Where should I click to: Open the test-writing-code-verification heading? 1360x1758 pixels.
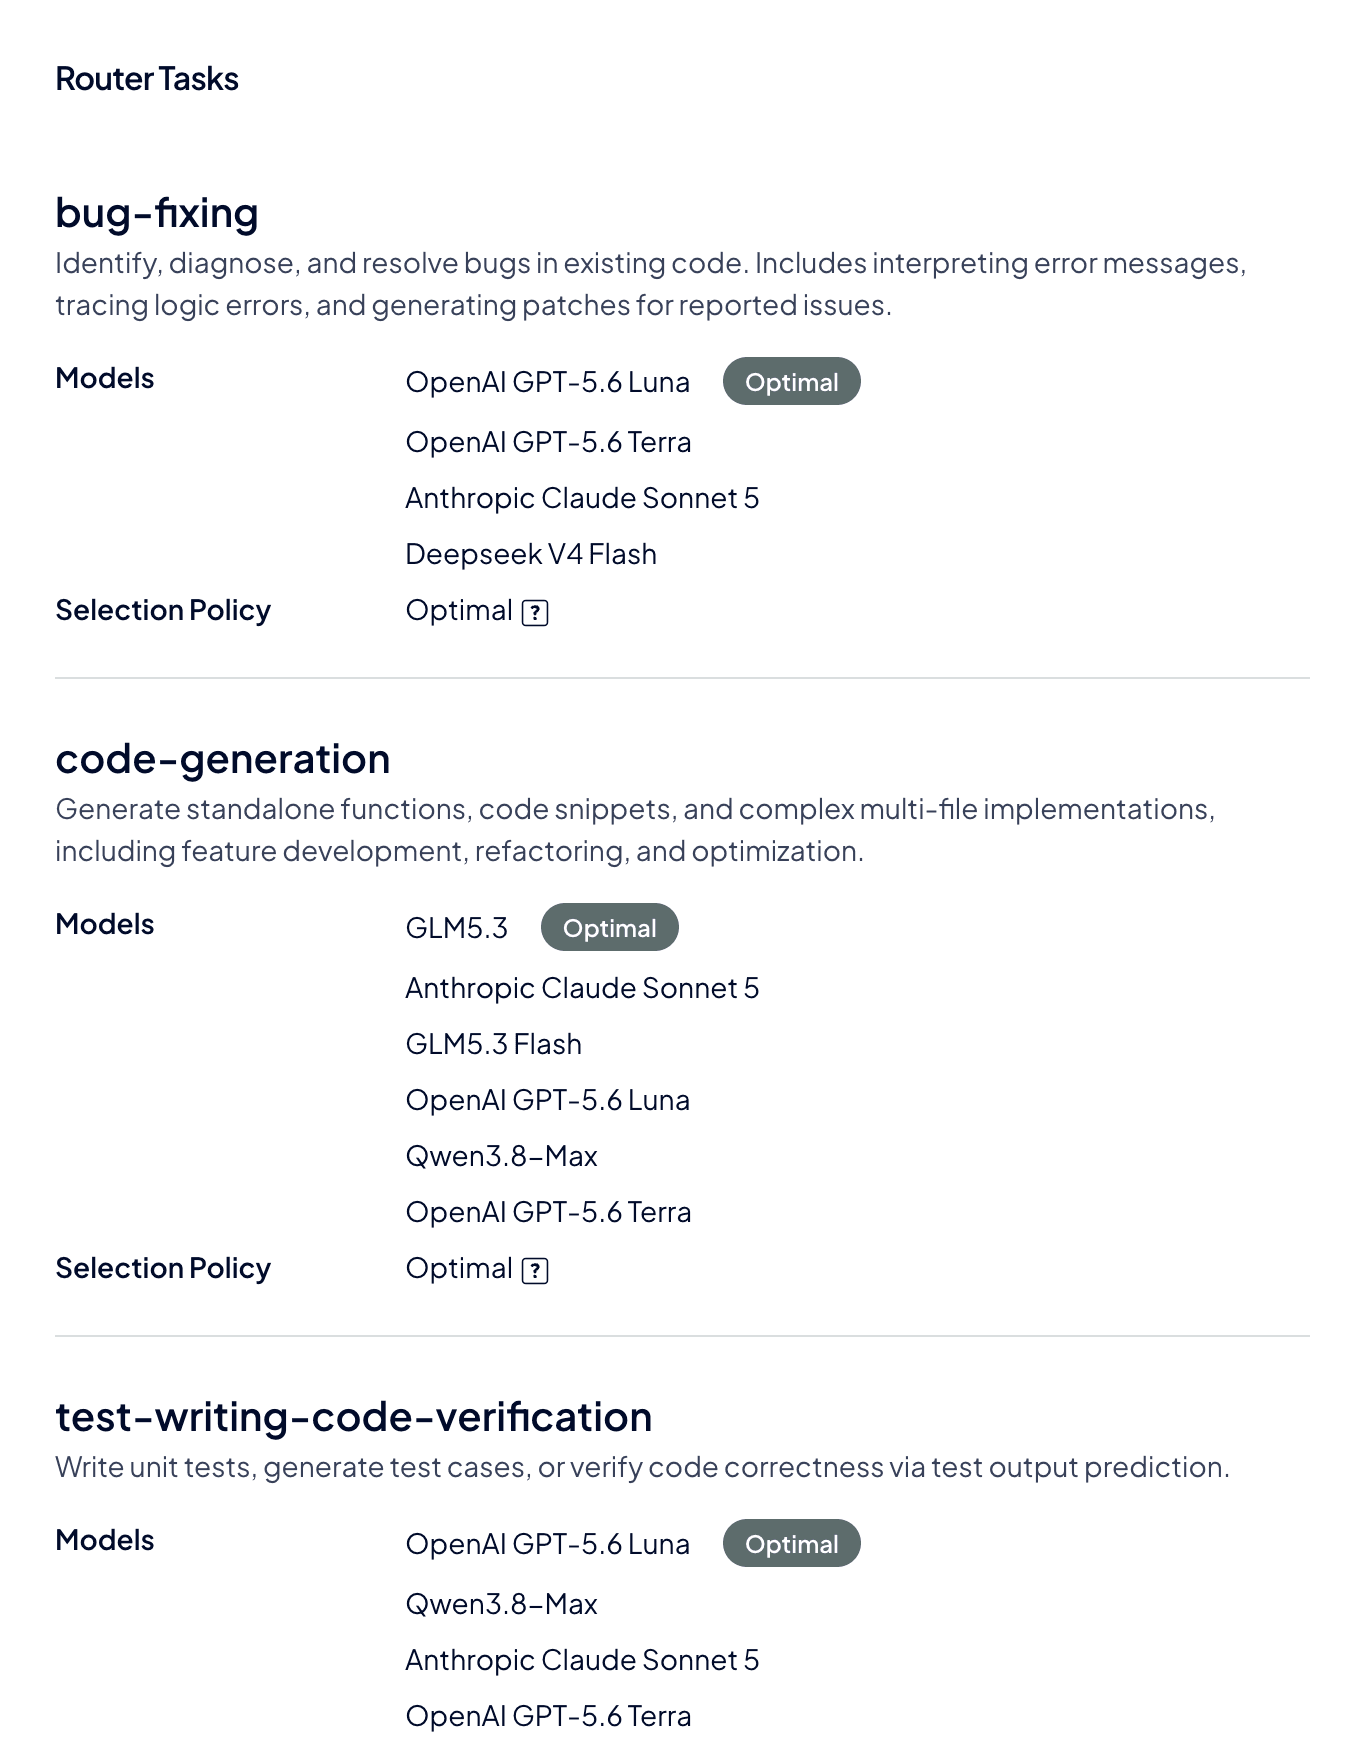pos(354,1417)
